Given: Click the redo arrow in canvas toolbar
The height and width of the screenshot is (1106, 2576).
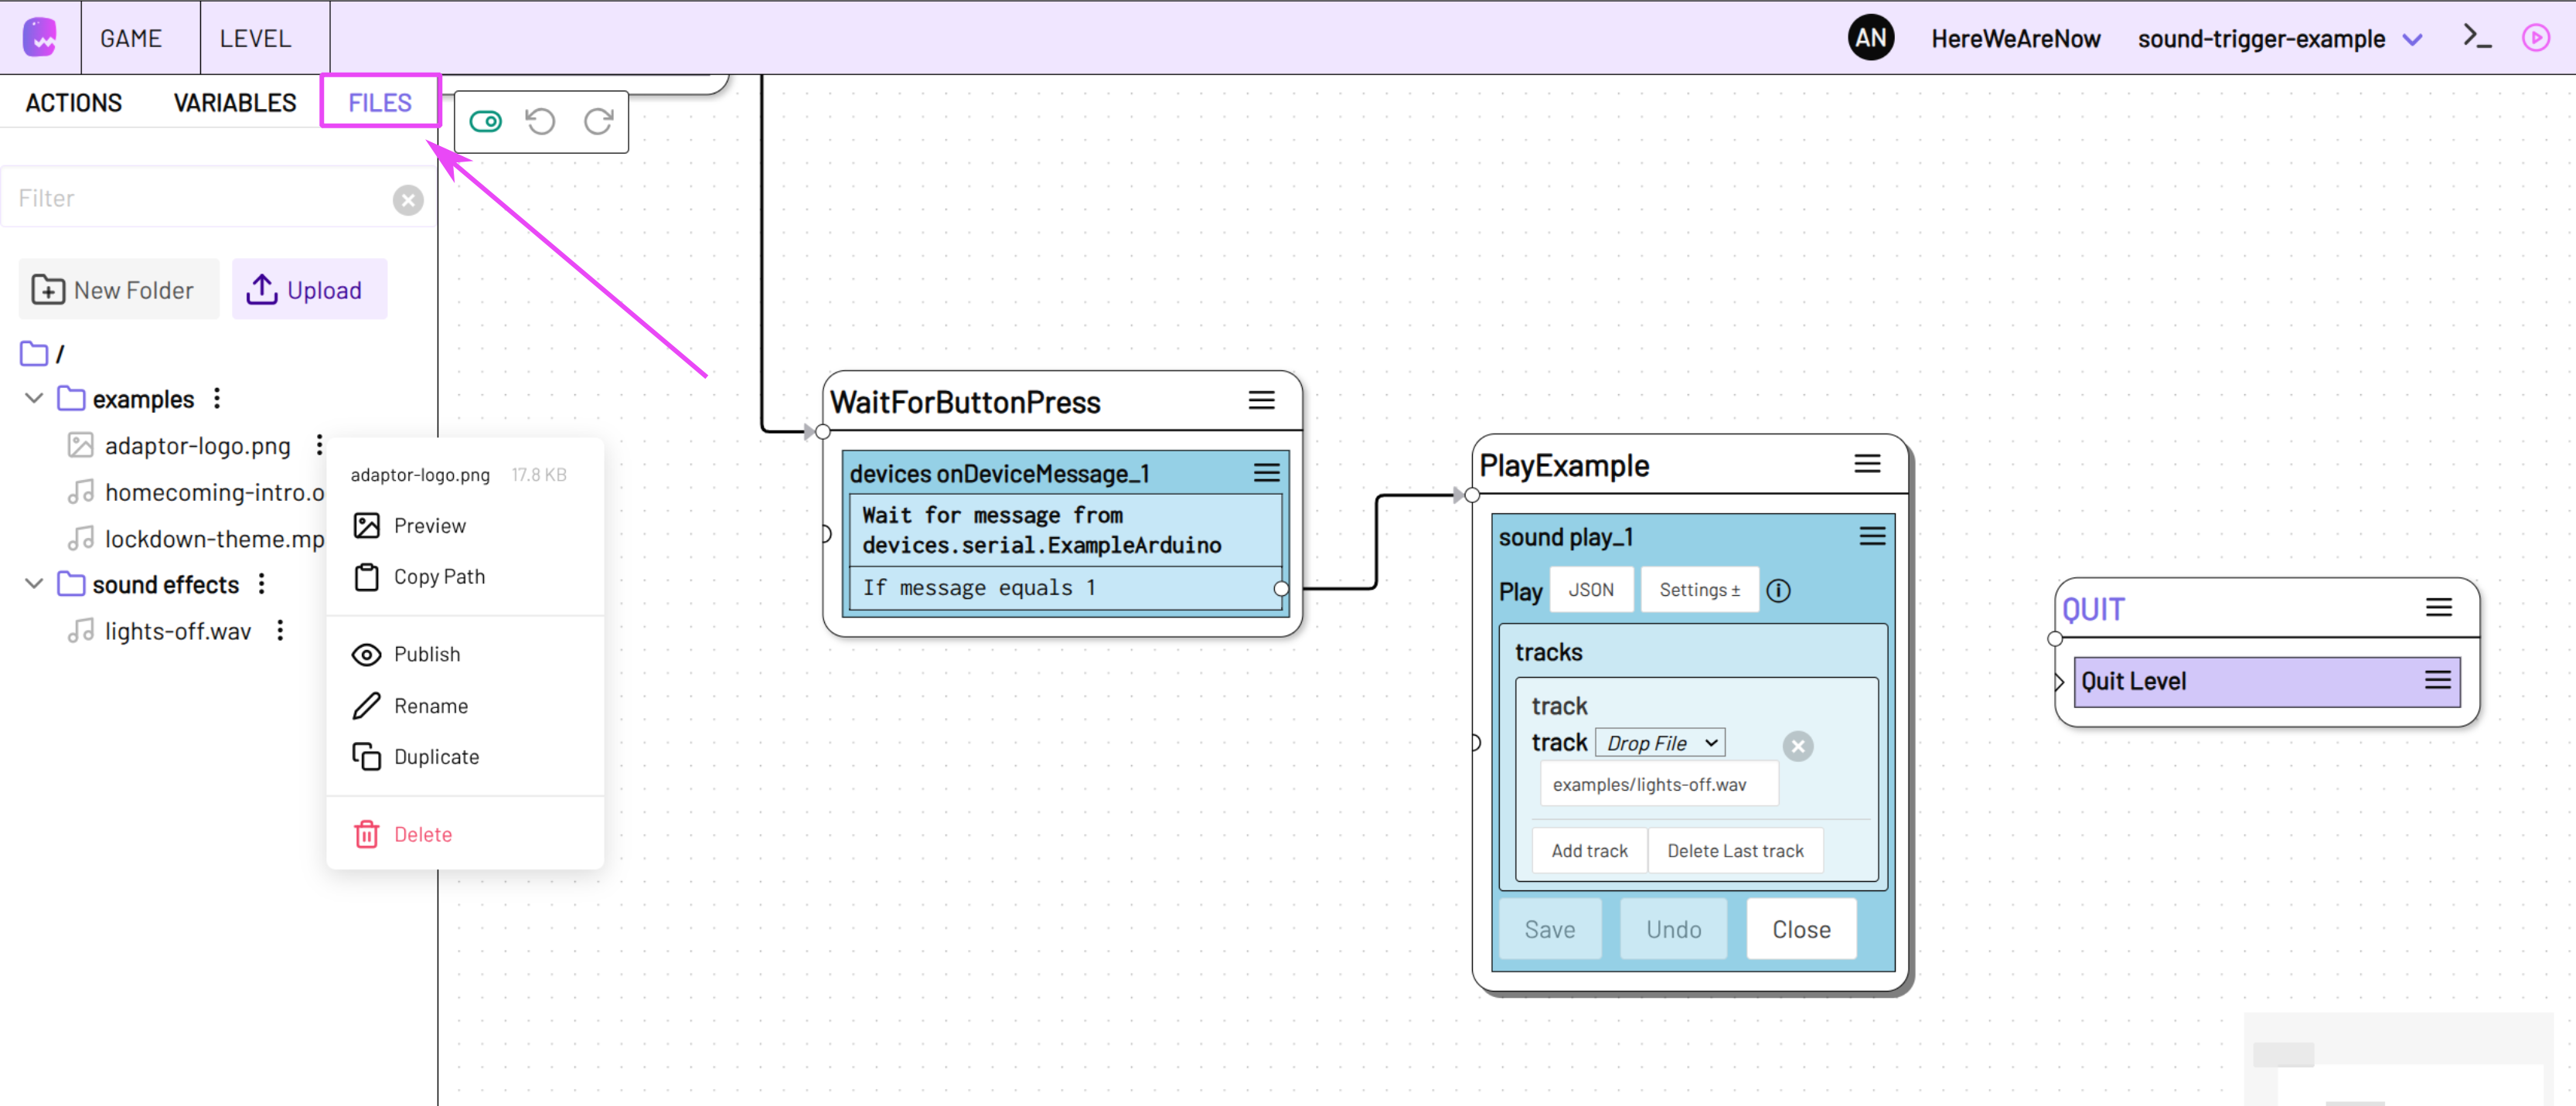Looking at the screenshot, I should tap(598, 122).
